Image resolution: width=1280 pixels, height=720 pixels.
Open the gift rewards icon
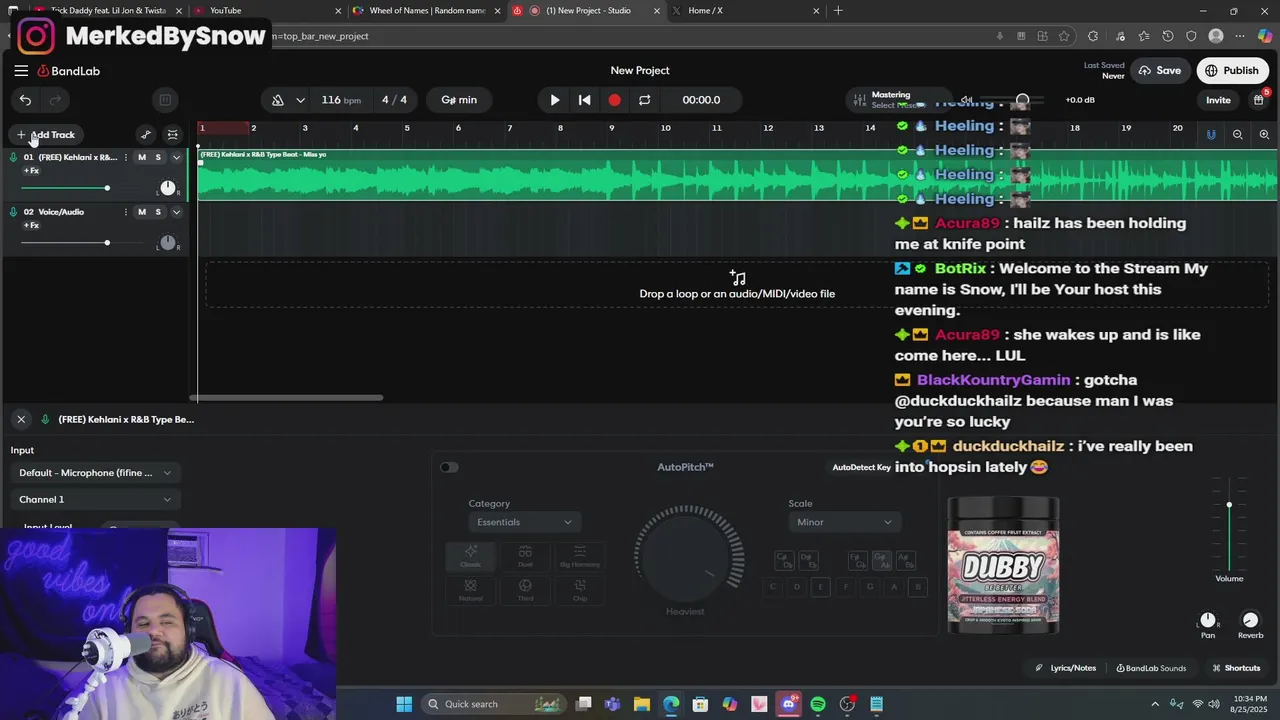1259,100
